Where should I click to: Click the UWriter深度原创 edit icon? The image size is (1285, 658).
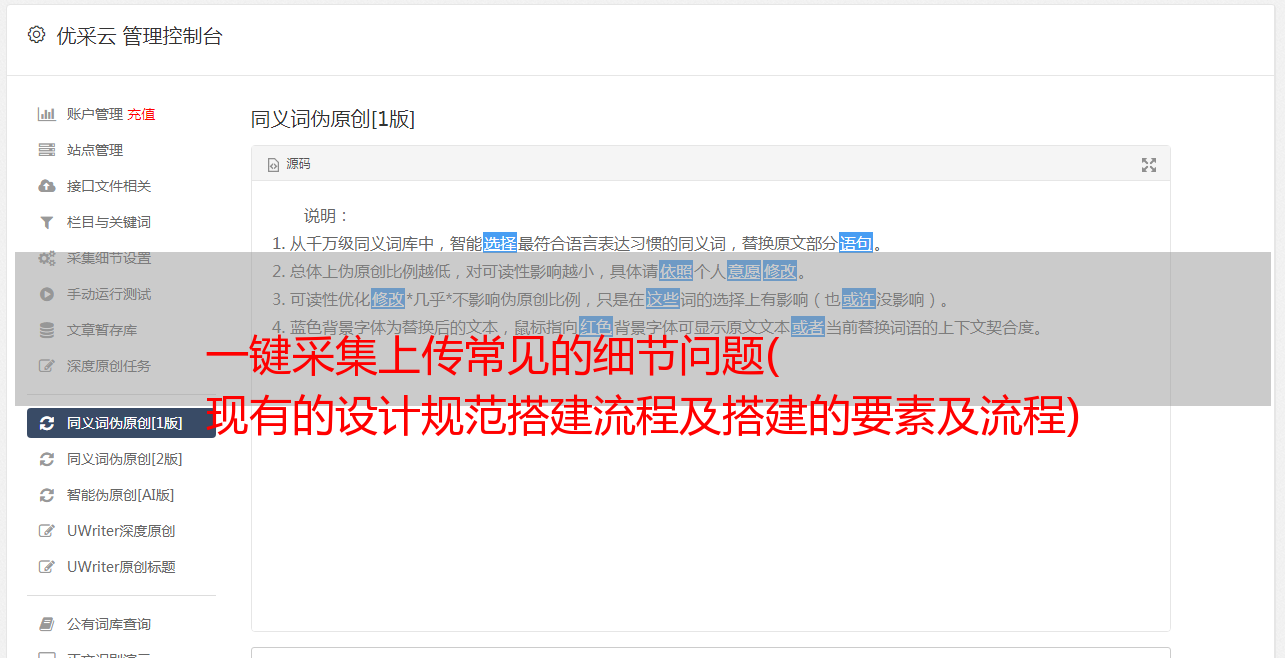[46, 531]
